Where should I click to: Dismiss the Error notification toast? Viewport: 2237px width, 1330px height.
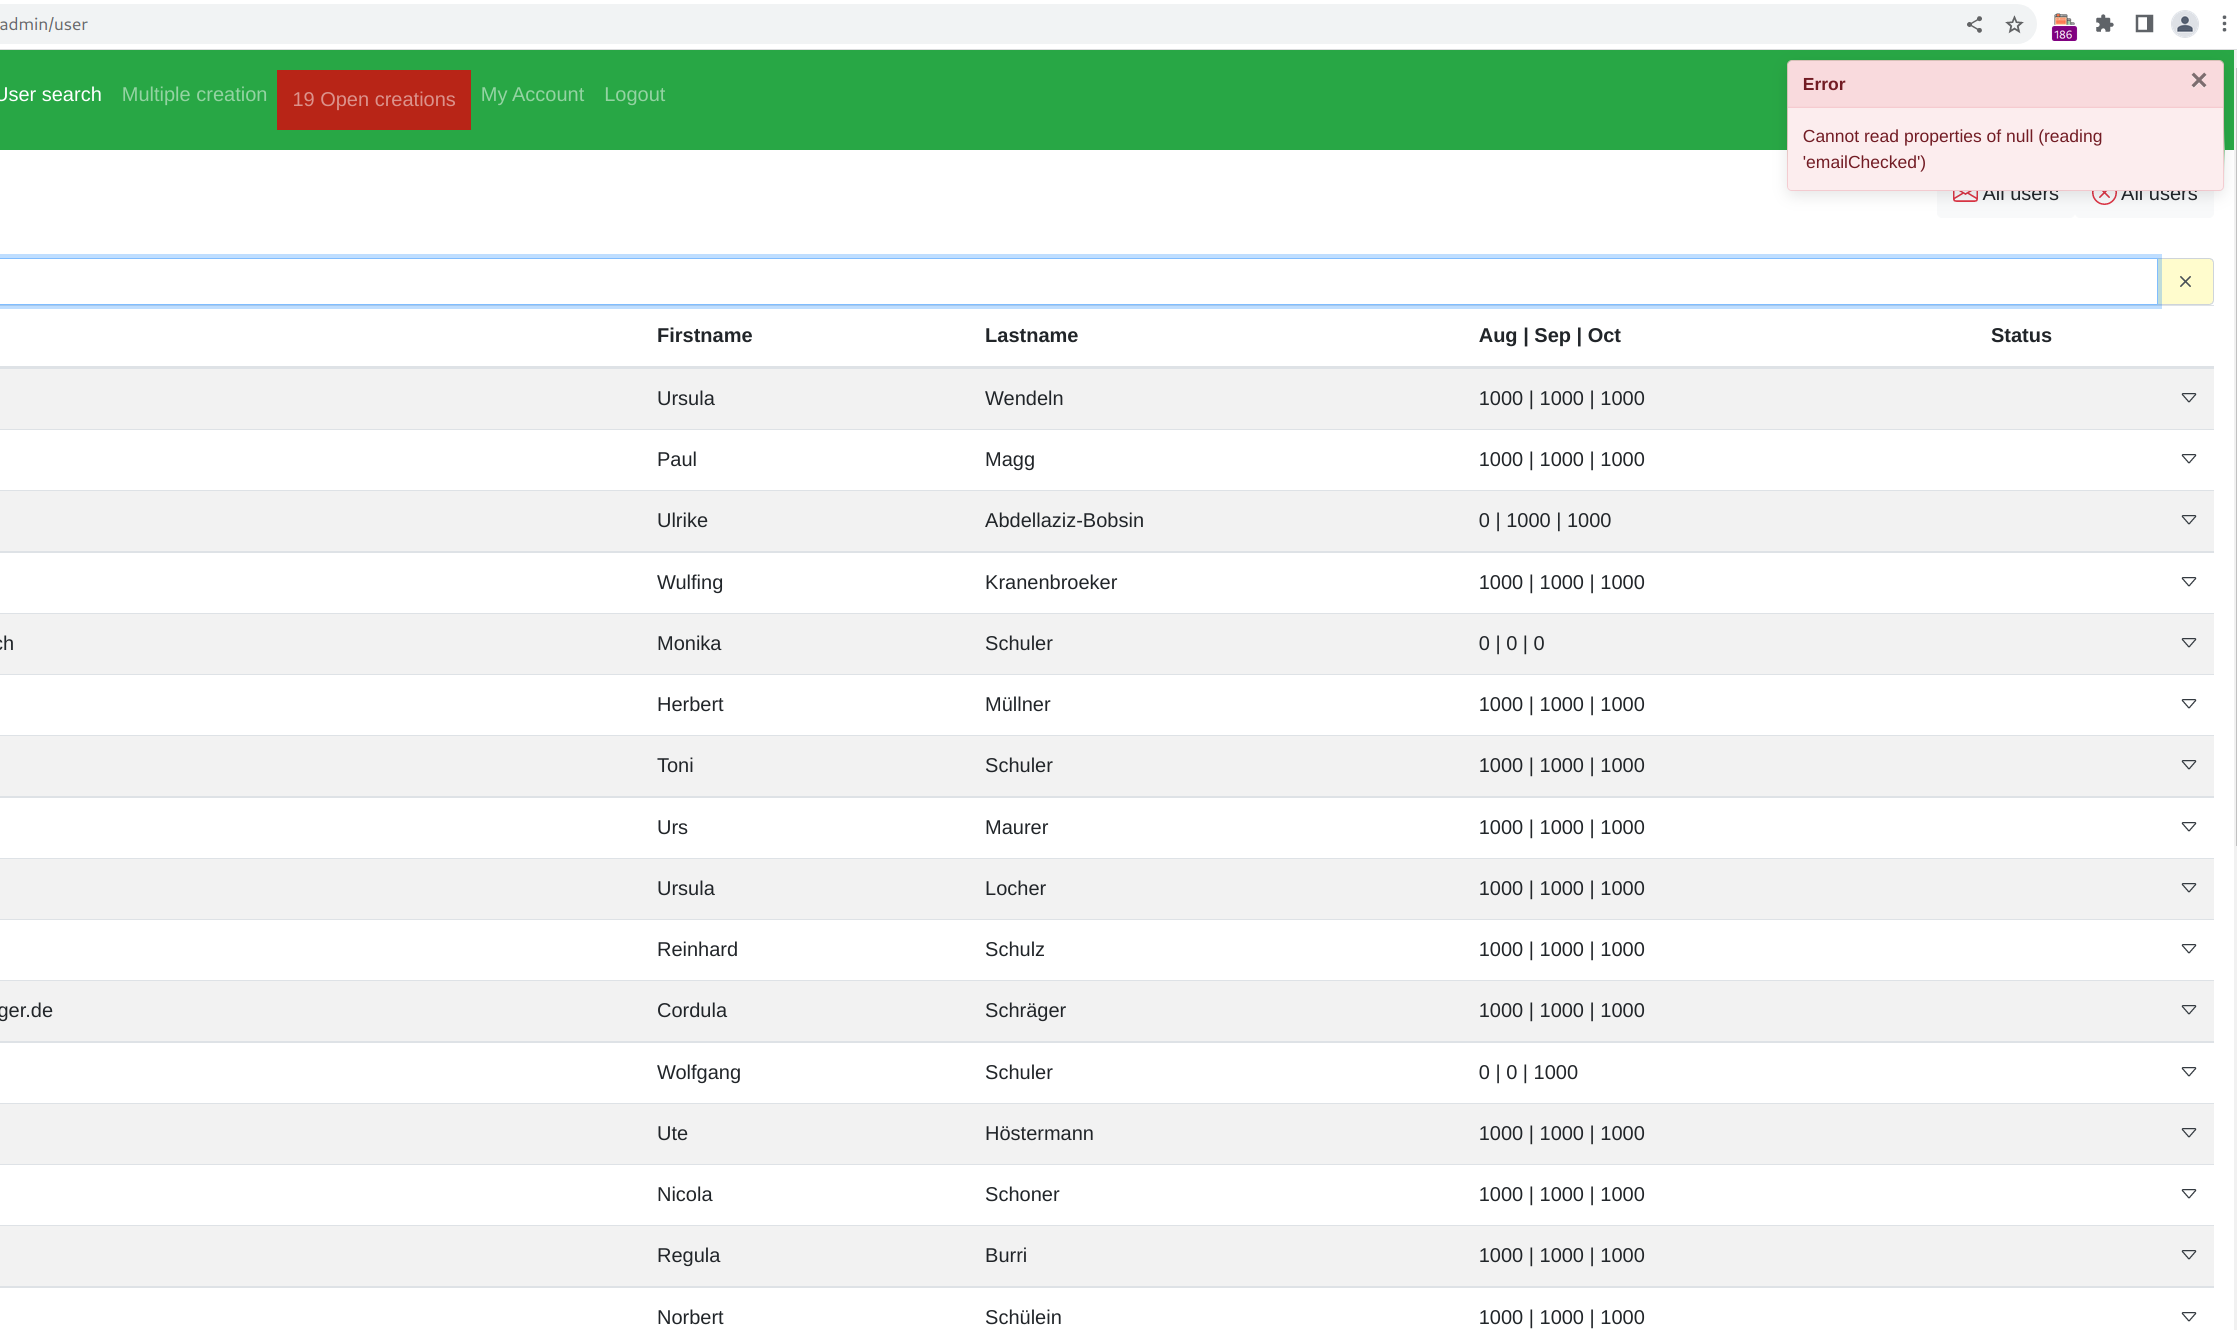point(2198,81)
